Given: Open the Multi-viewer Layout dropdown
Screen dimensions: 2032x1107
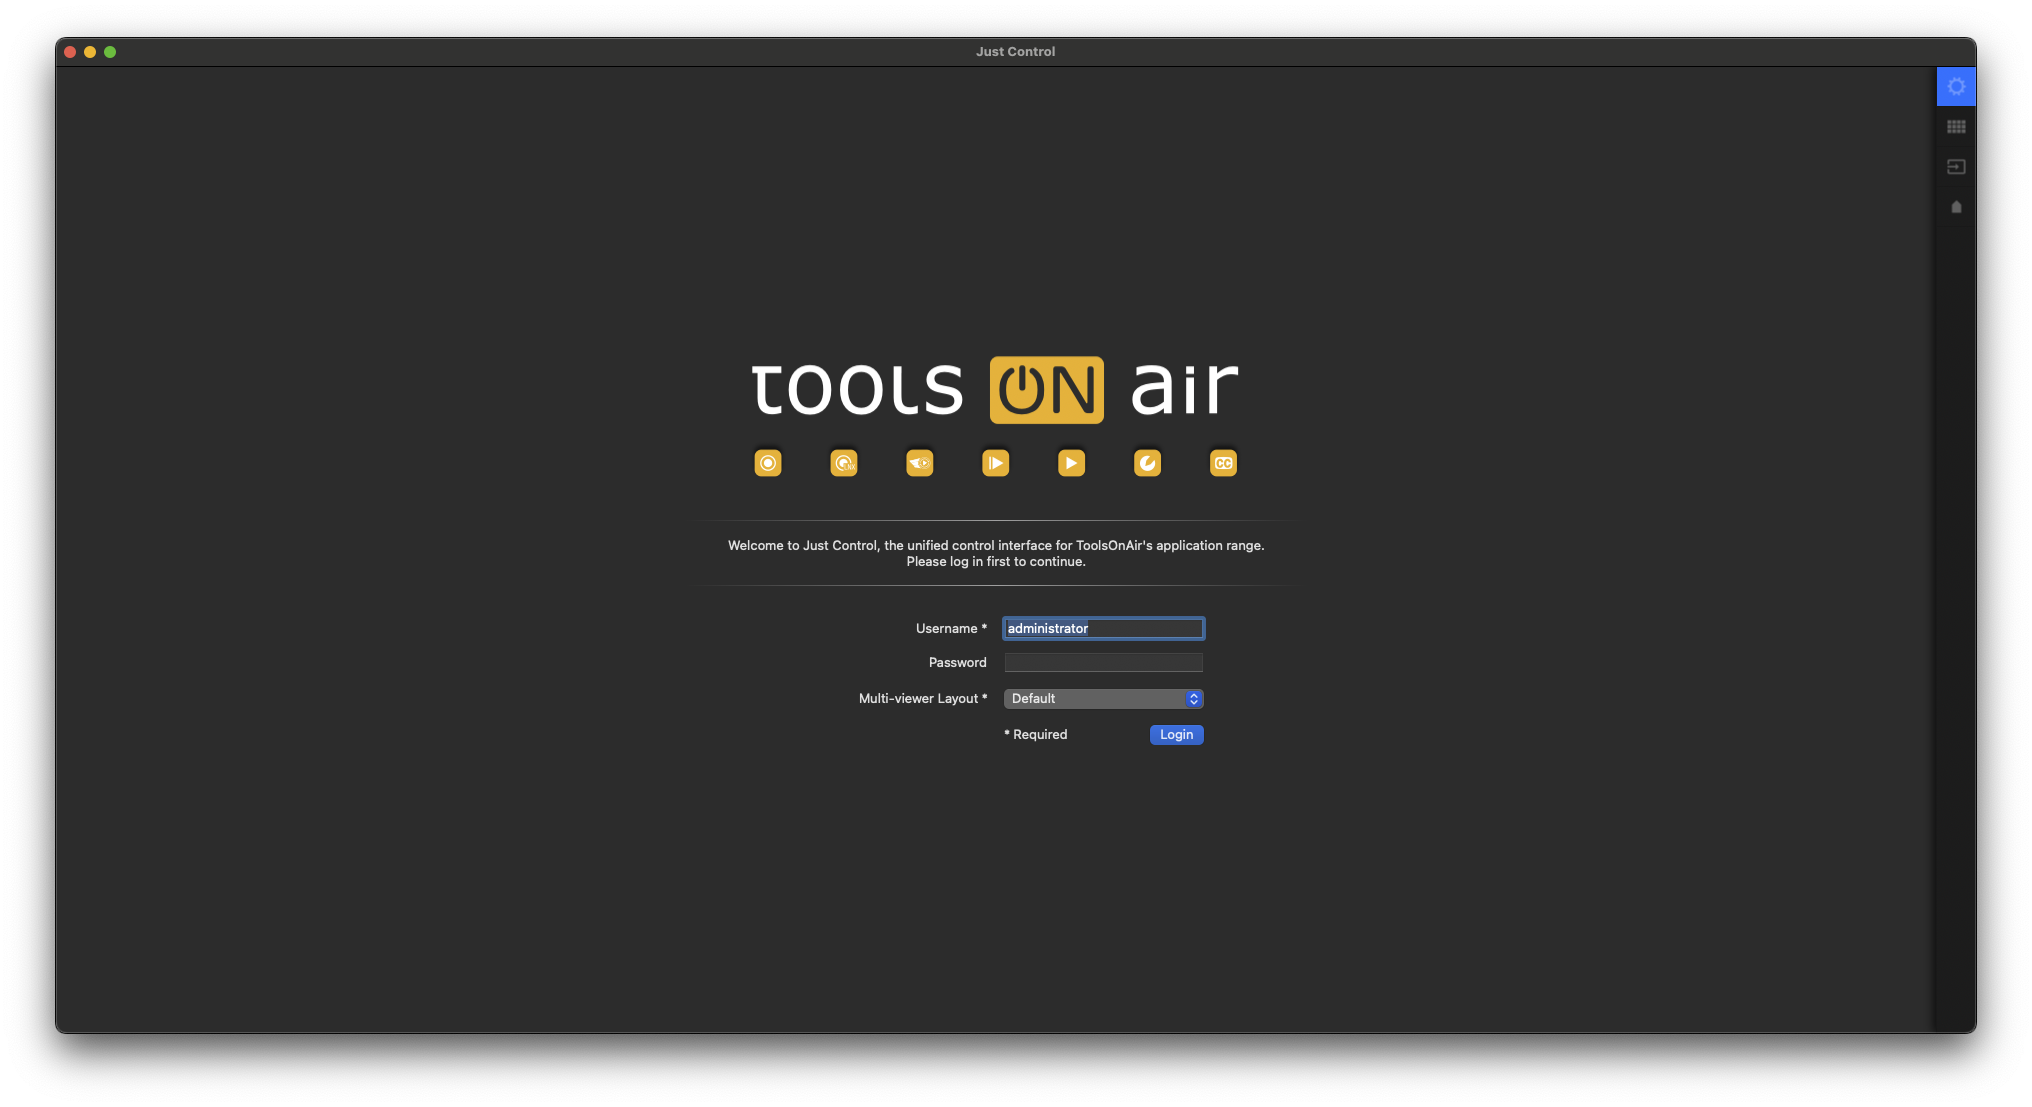Looking at the screenshot, I should [x=1103, y=699].
